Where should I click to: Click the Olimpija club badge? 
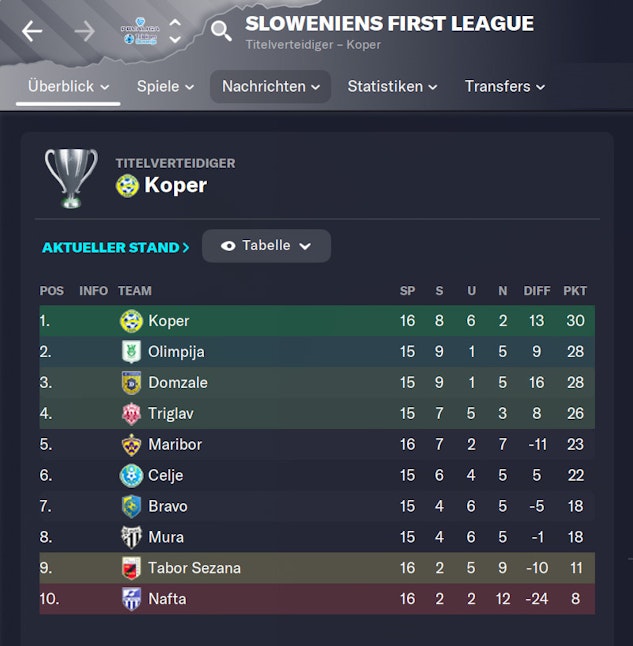pos(131,352)
